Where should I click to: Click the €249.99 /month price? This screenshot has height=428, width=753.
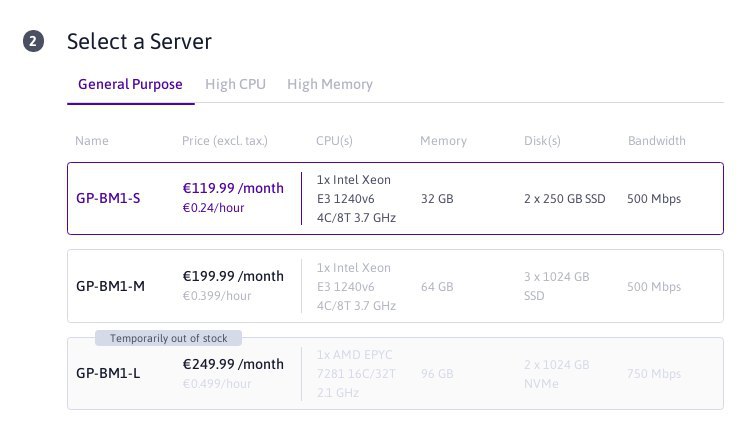[233, 364]
